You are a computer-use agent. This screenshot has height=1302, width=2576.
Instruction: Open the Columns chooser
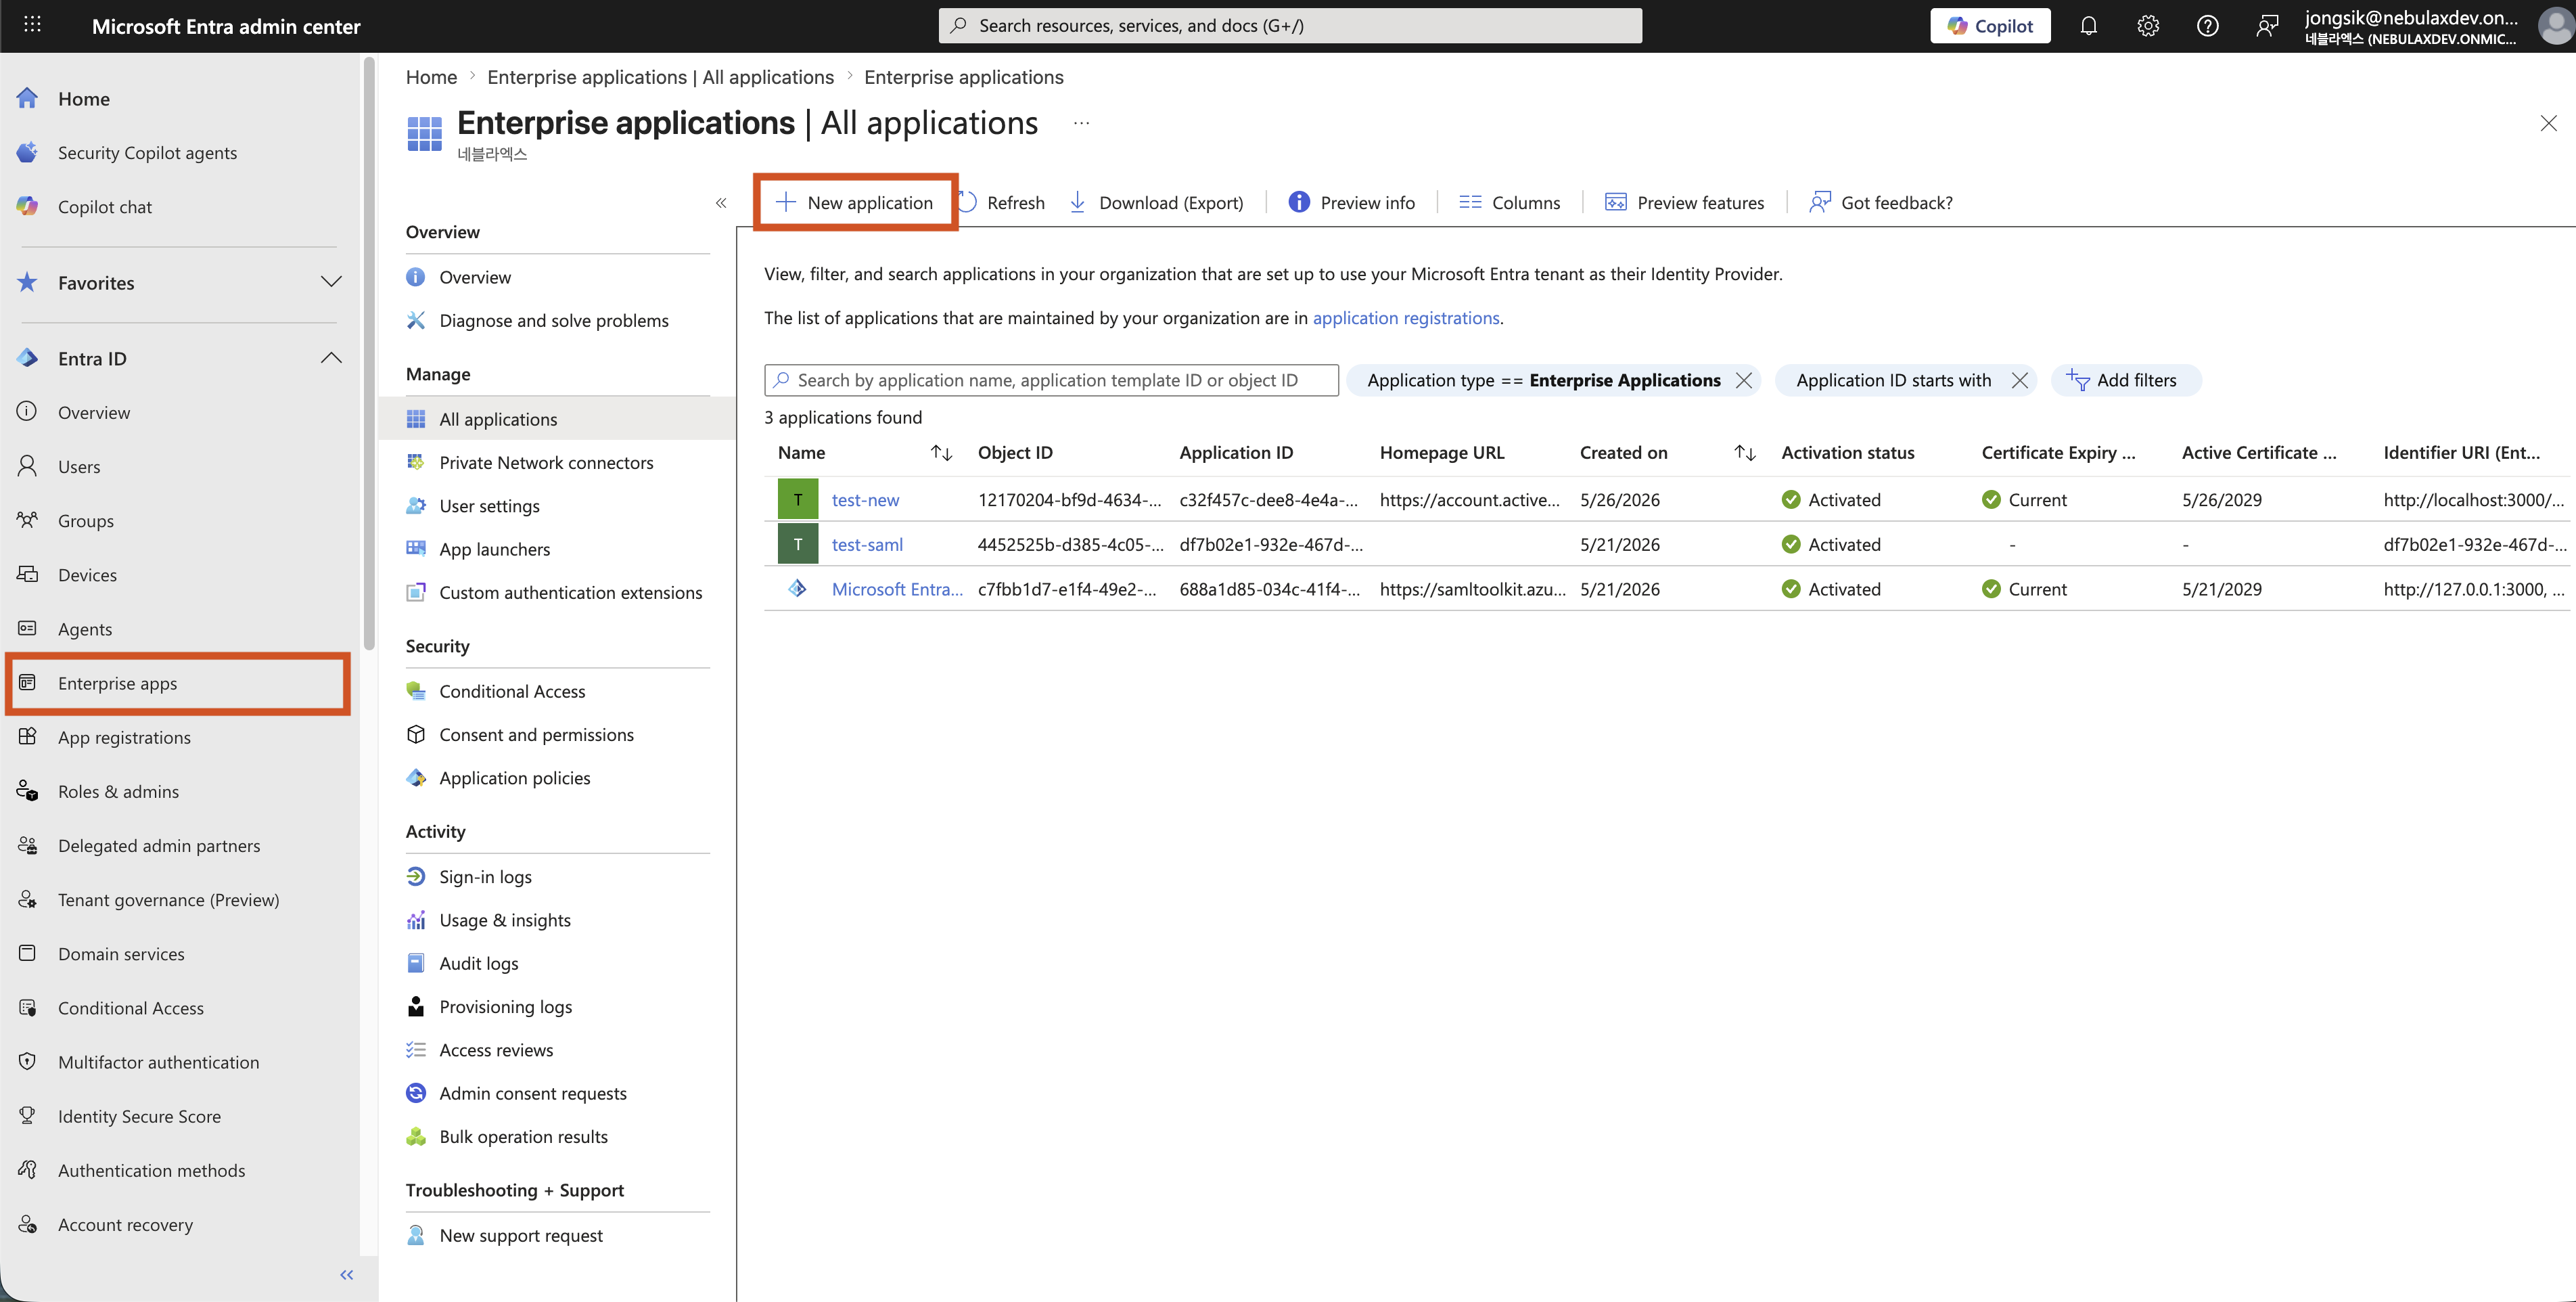point(1510,203)
